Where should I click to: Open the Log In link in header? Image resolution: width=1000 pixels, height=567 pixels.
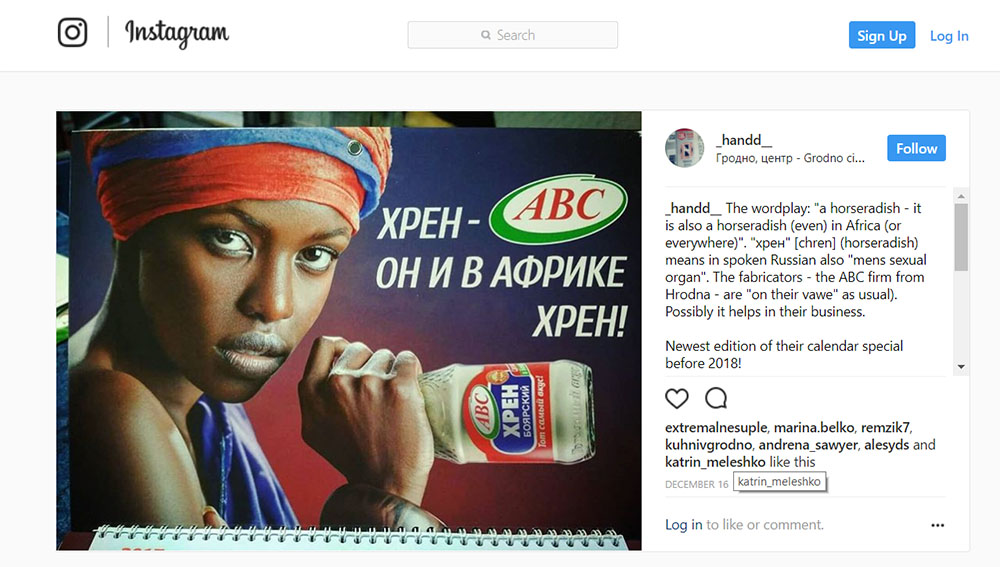tap(949, 36)
